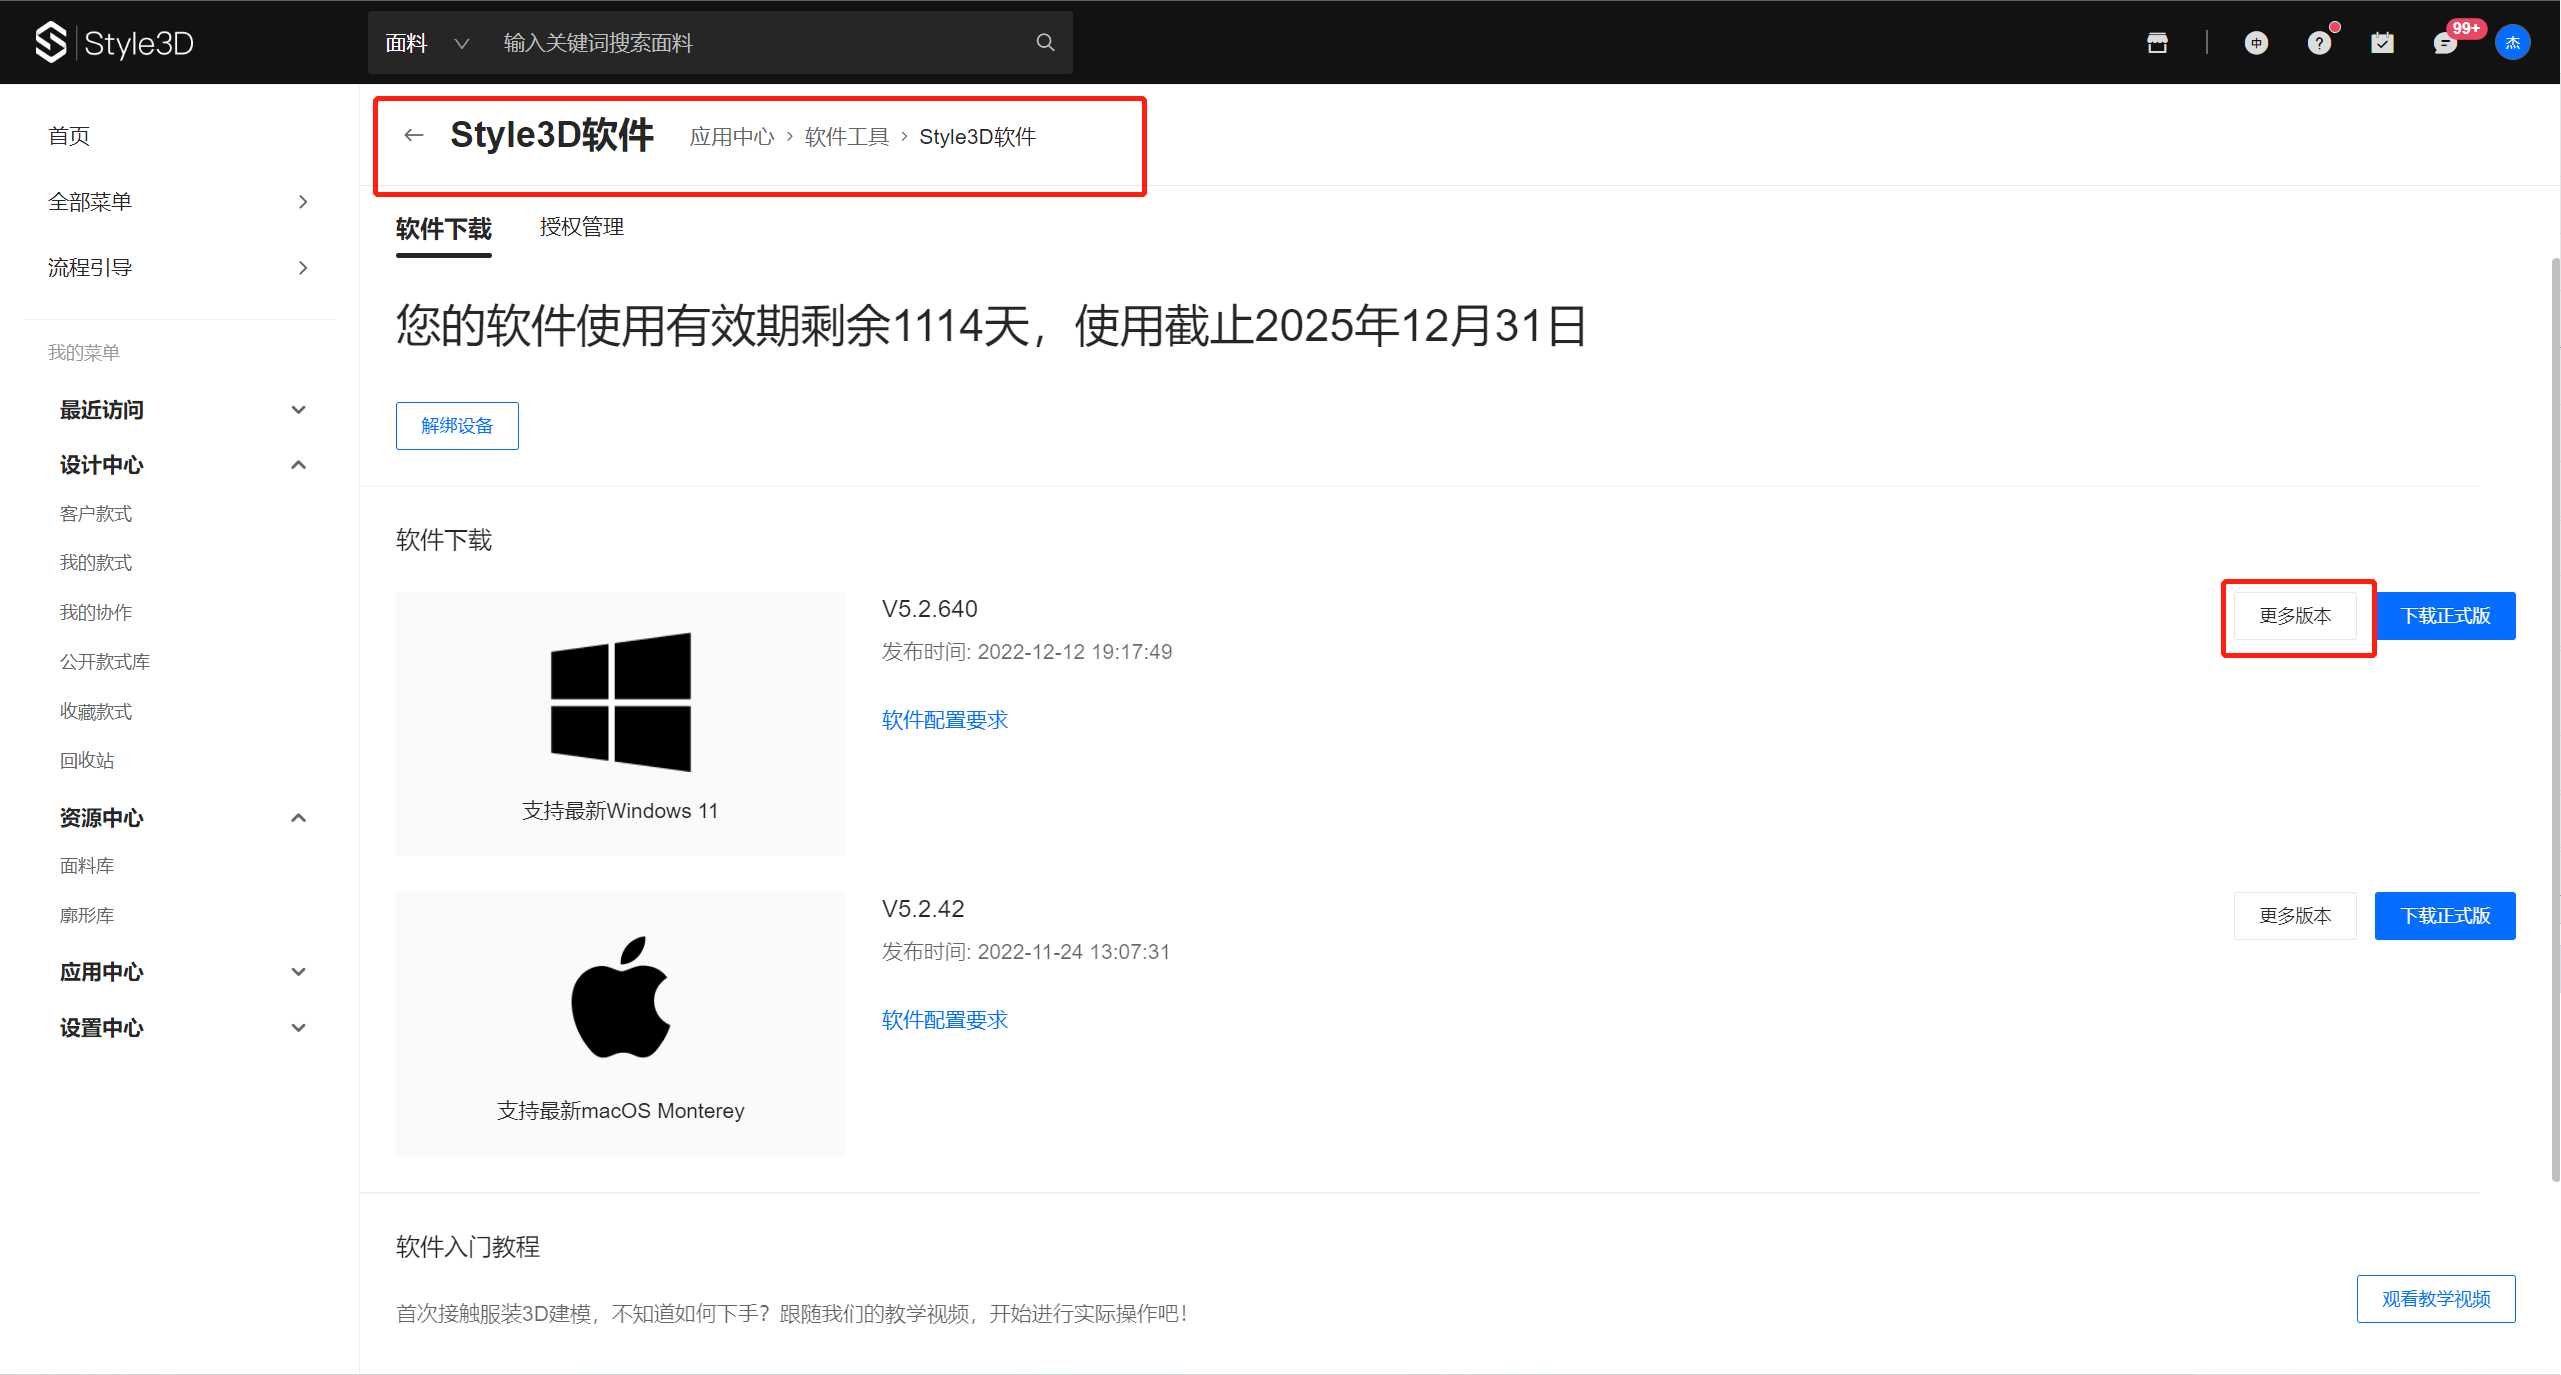The height and width of the screenshot is (1375, 2561).
Task: Click the Apple logo thumbnail
Action: 620,997
